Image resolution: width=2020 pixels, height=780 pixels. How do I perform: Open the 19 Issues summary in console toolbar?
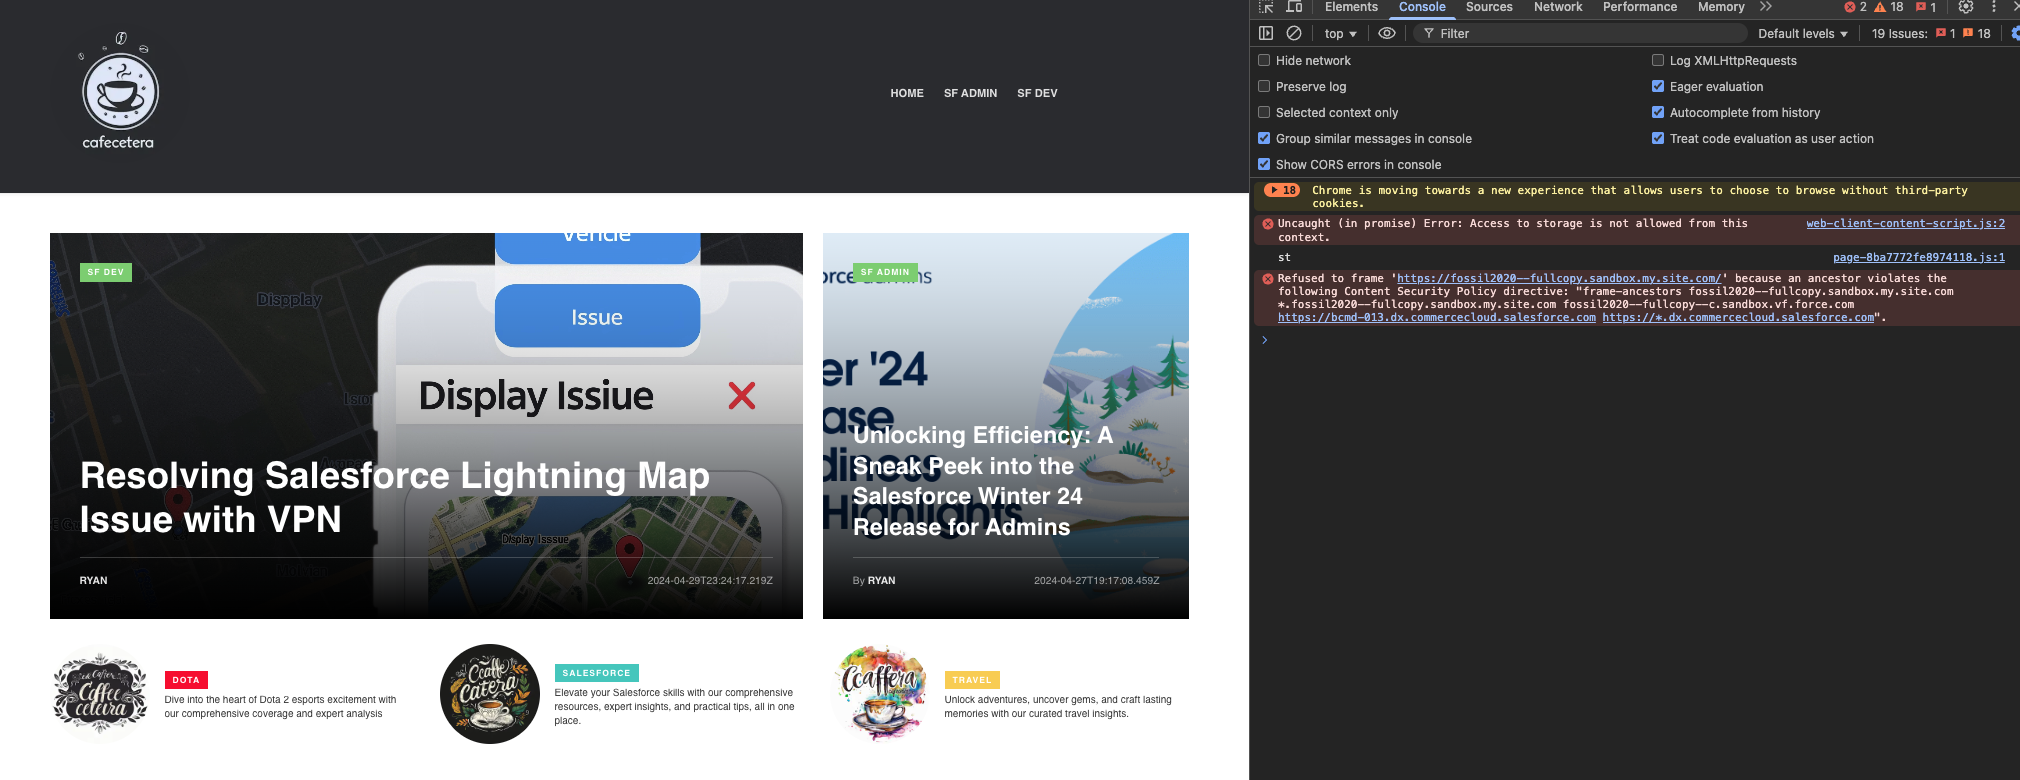pyautogui.click(x=1931, y=33)
